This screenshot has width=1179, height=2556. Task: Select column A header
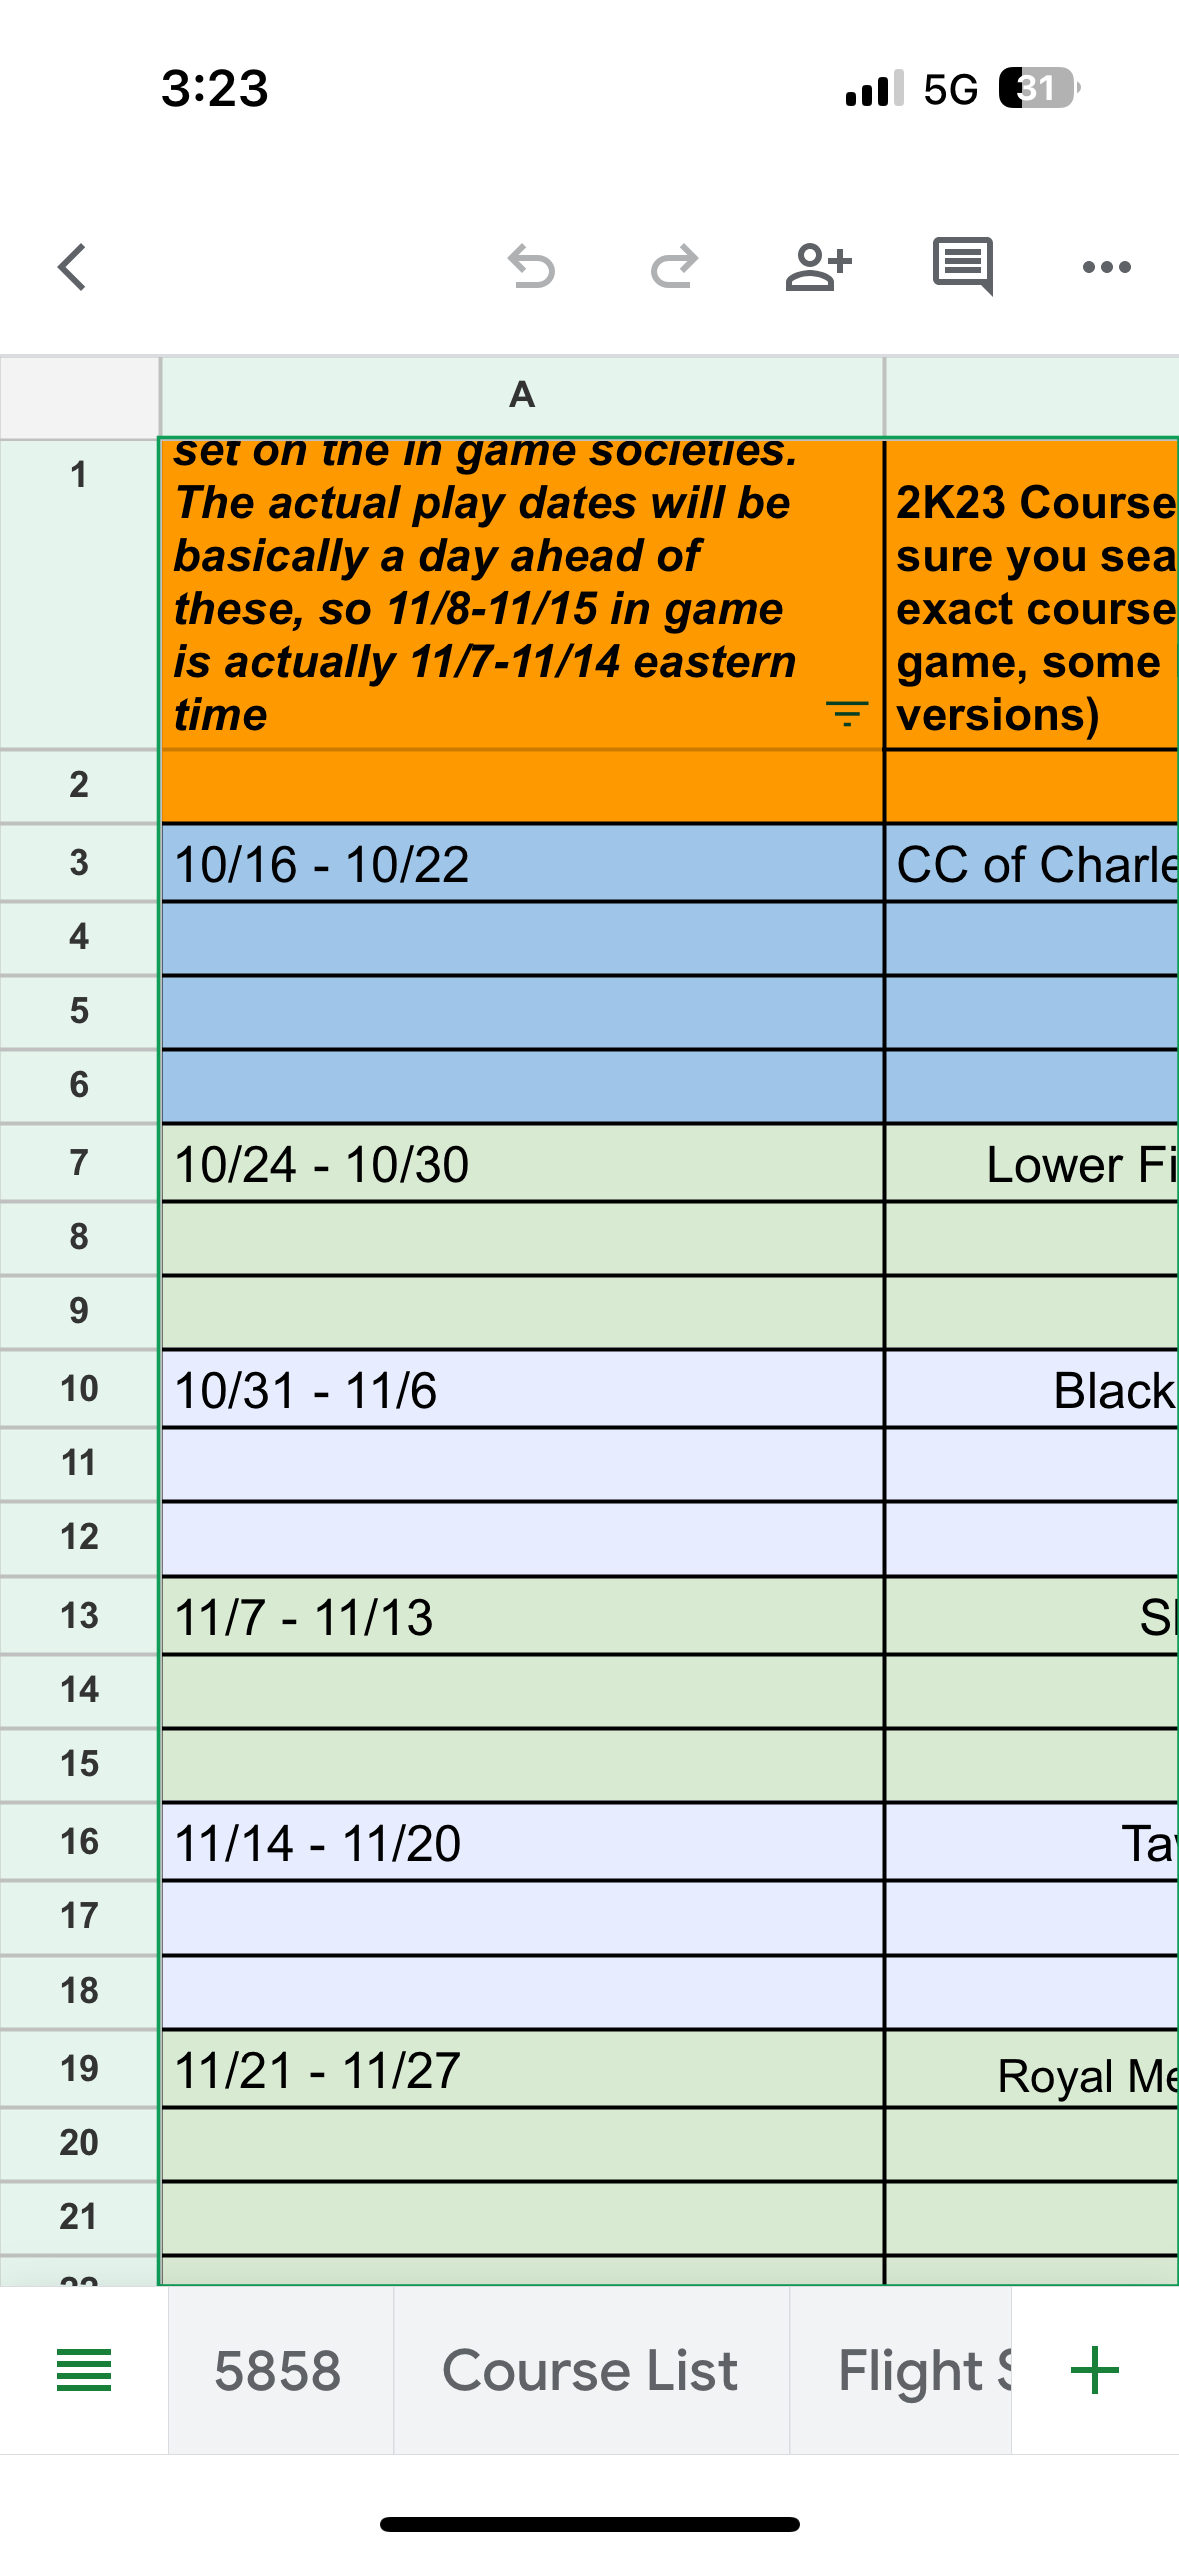(x=521, y=395)
